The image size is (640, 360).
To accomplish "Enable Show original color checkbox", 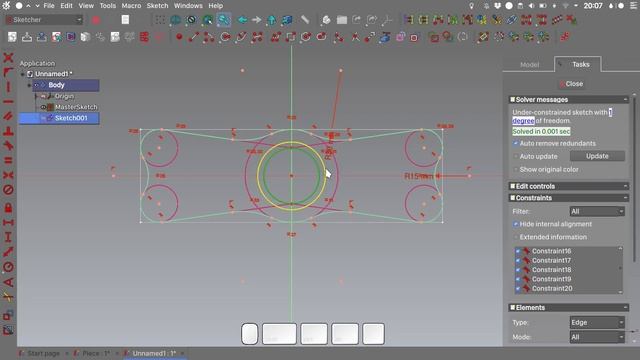I will point(516,169).
